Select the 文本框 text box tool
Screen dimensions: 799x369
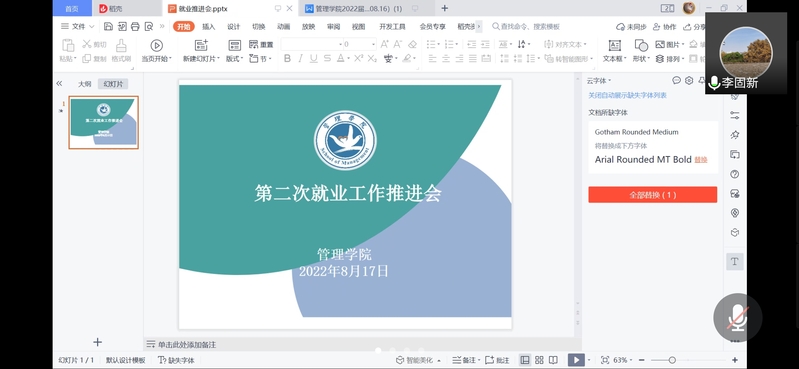tap(615, 45)
